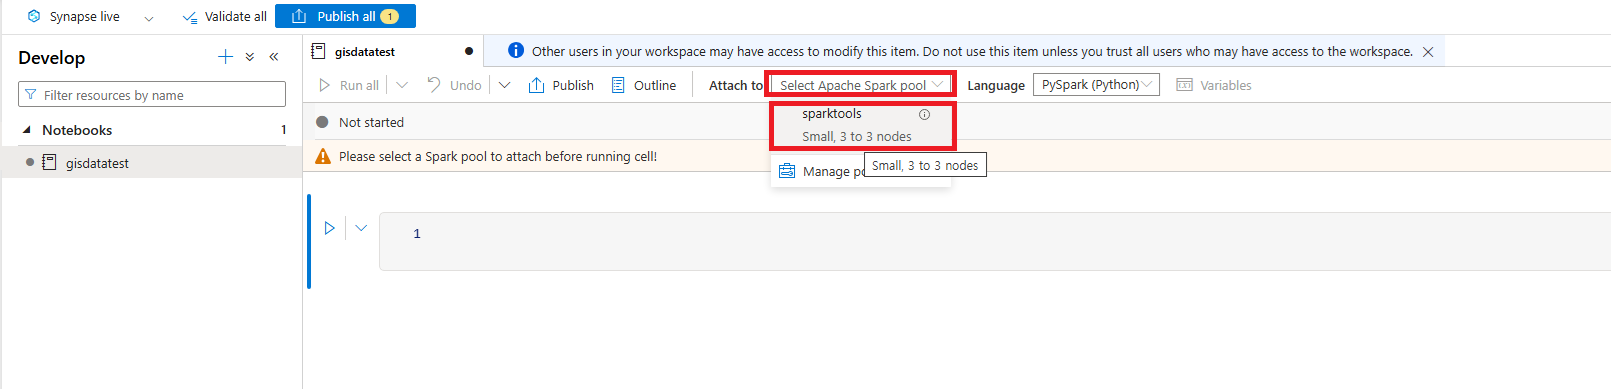The width and height of the screenshot is (1611, 389).
Task: Open Select Apache Spark pool dropdown
Action: [x=860, y=85]
